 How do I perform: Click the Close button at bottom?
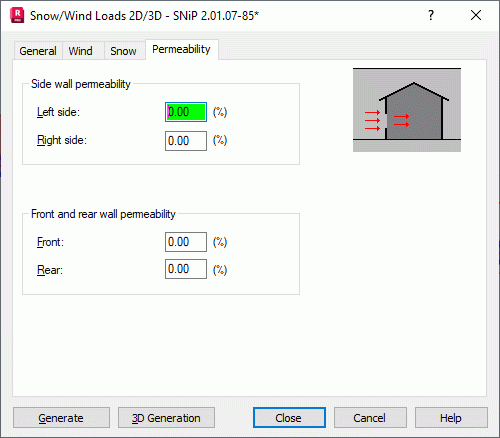[x=289, y=418]
